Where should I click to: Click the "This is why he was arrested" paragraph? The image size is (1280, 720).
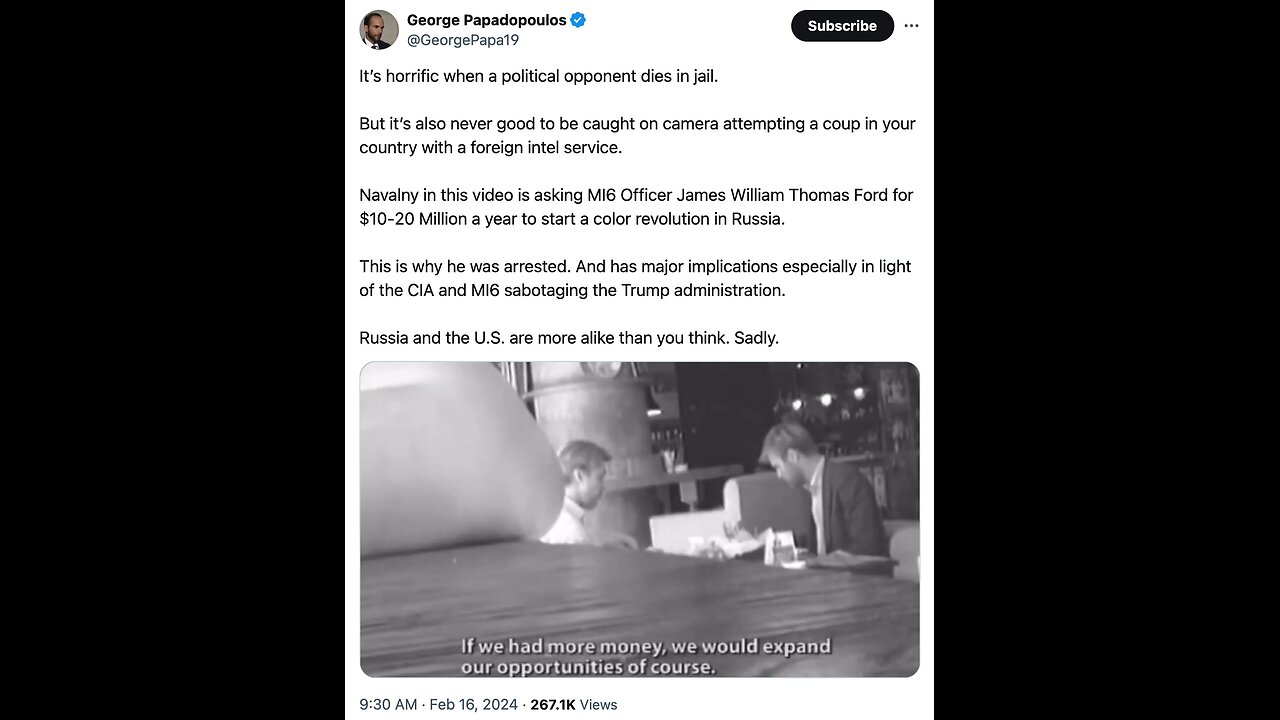tap(635, 278)
